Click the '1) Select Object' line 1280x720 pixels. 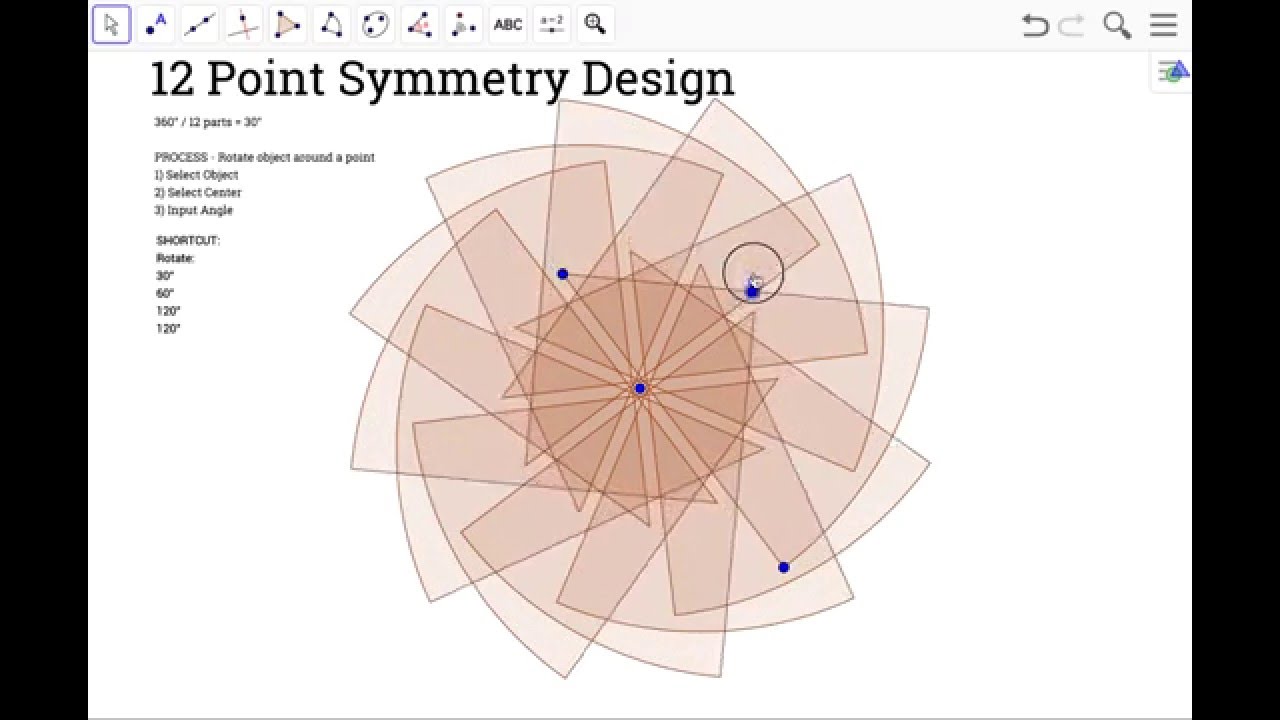[x=196, y=175]
